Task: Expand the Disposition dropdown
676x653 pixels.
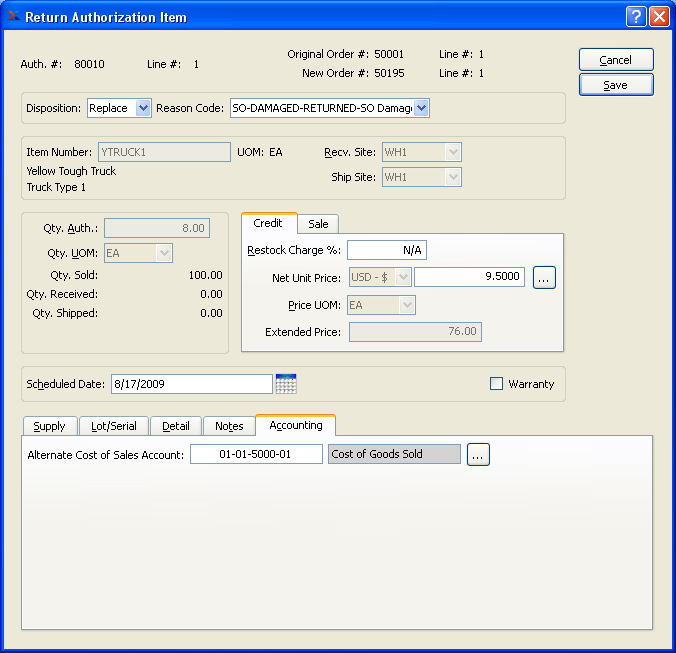Action: (142, 108)
